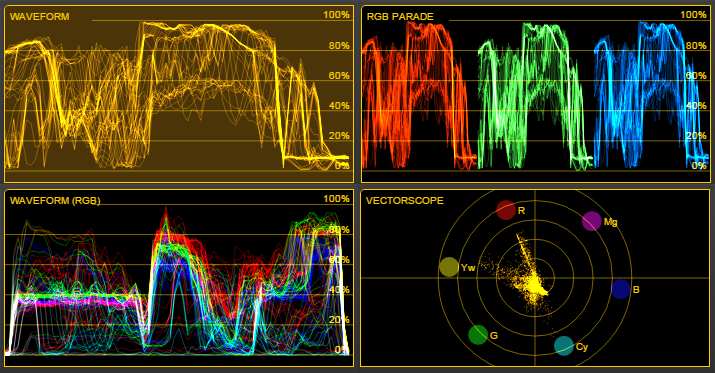Click the magenta Mg target circle

591,221
